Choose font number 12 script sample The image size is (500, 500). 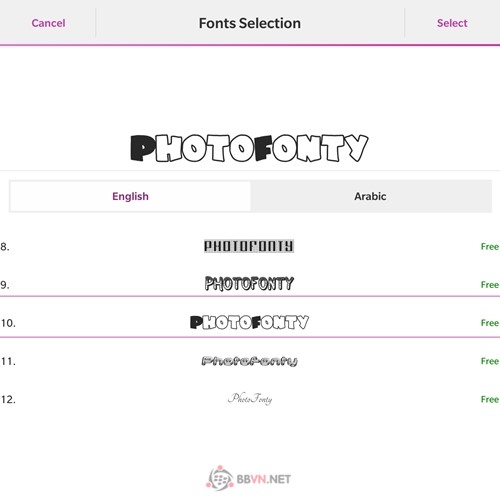[250, 398]
